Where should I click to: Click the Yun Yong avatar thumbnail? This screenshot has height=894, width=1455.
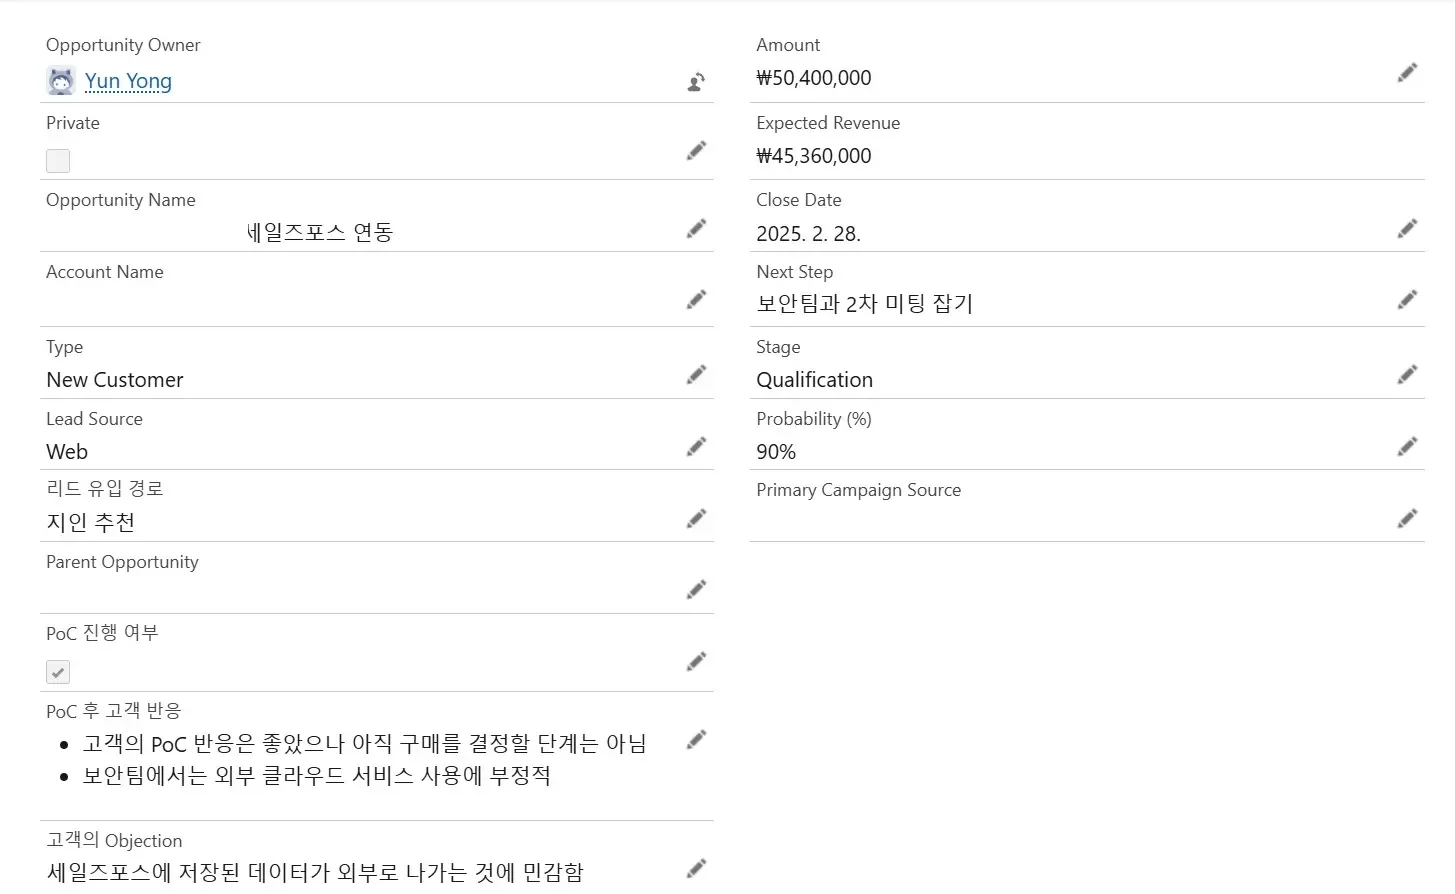(61, 81)
